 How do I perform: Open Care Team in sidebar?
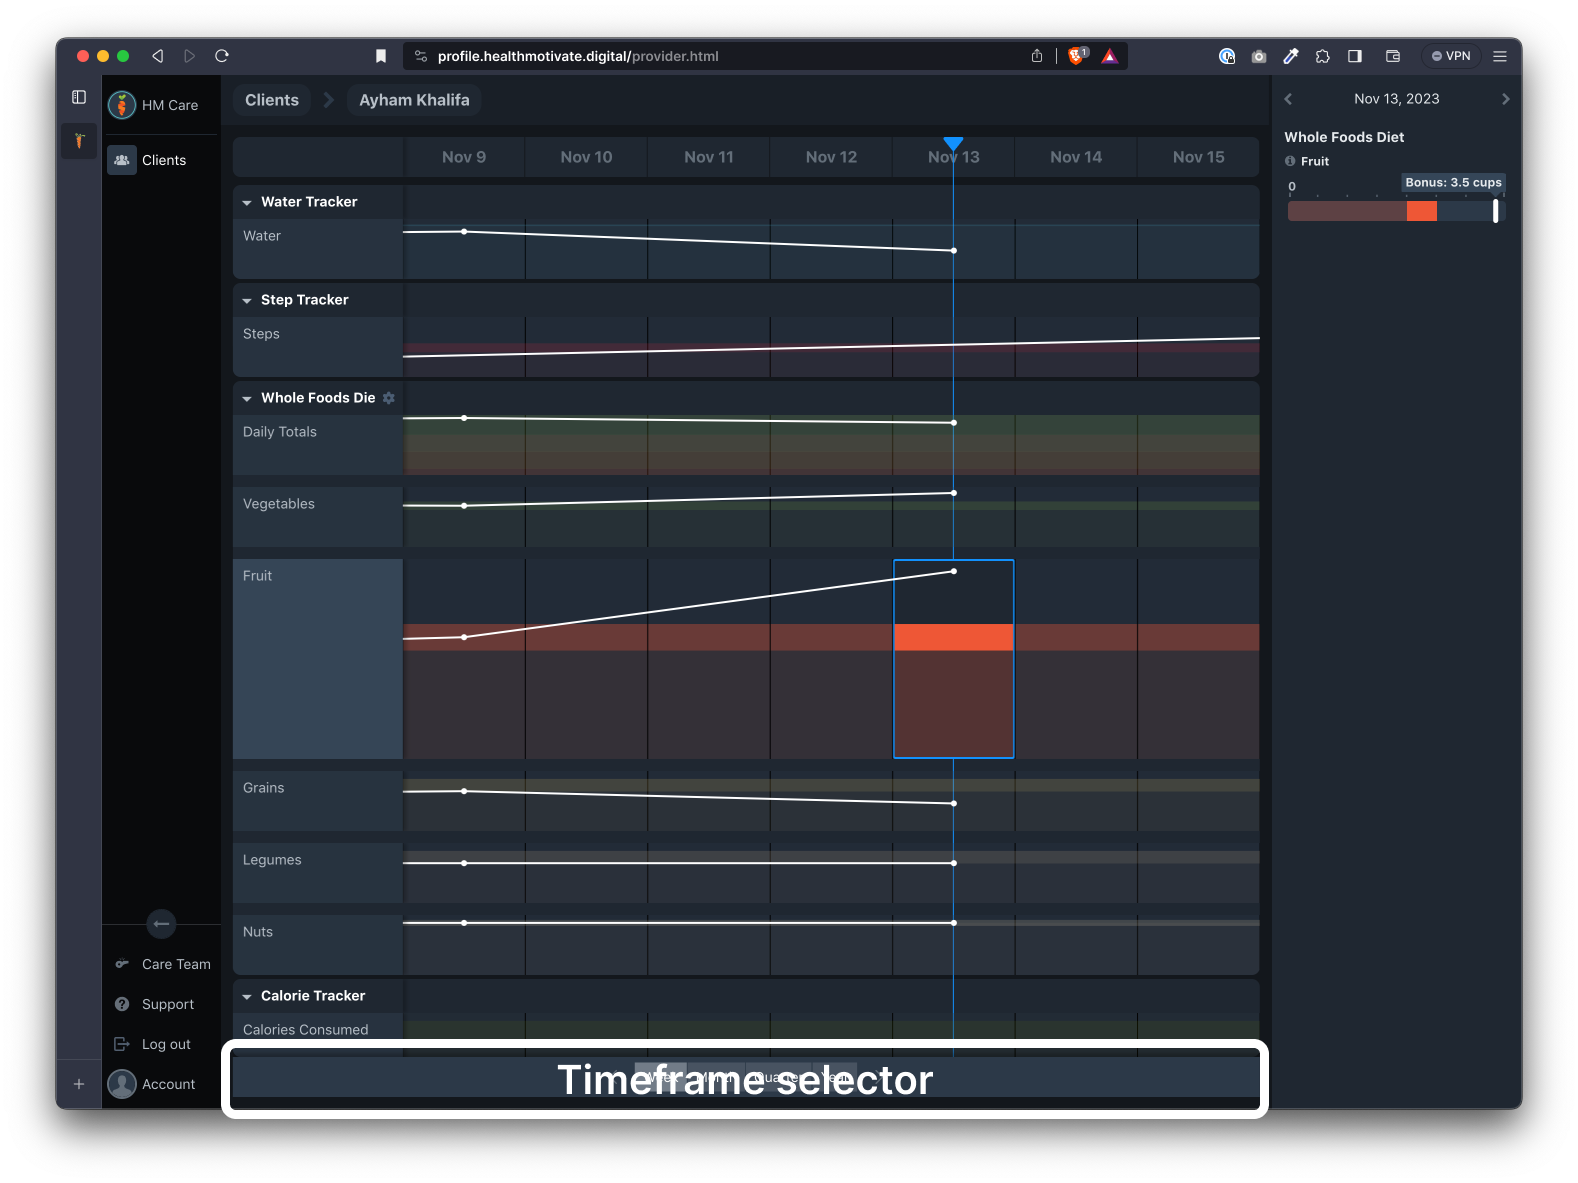(162, 964)
